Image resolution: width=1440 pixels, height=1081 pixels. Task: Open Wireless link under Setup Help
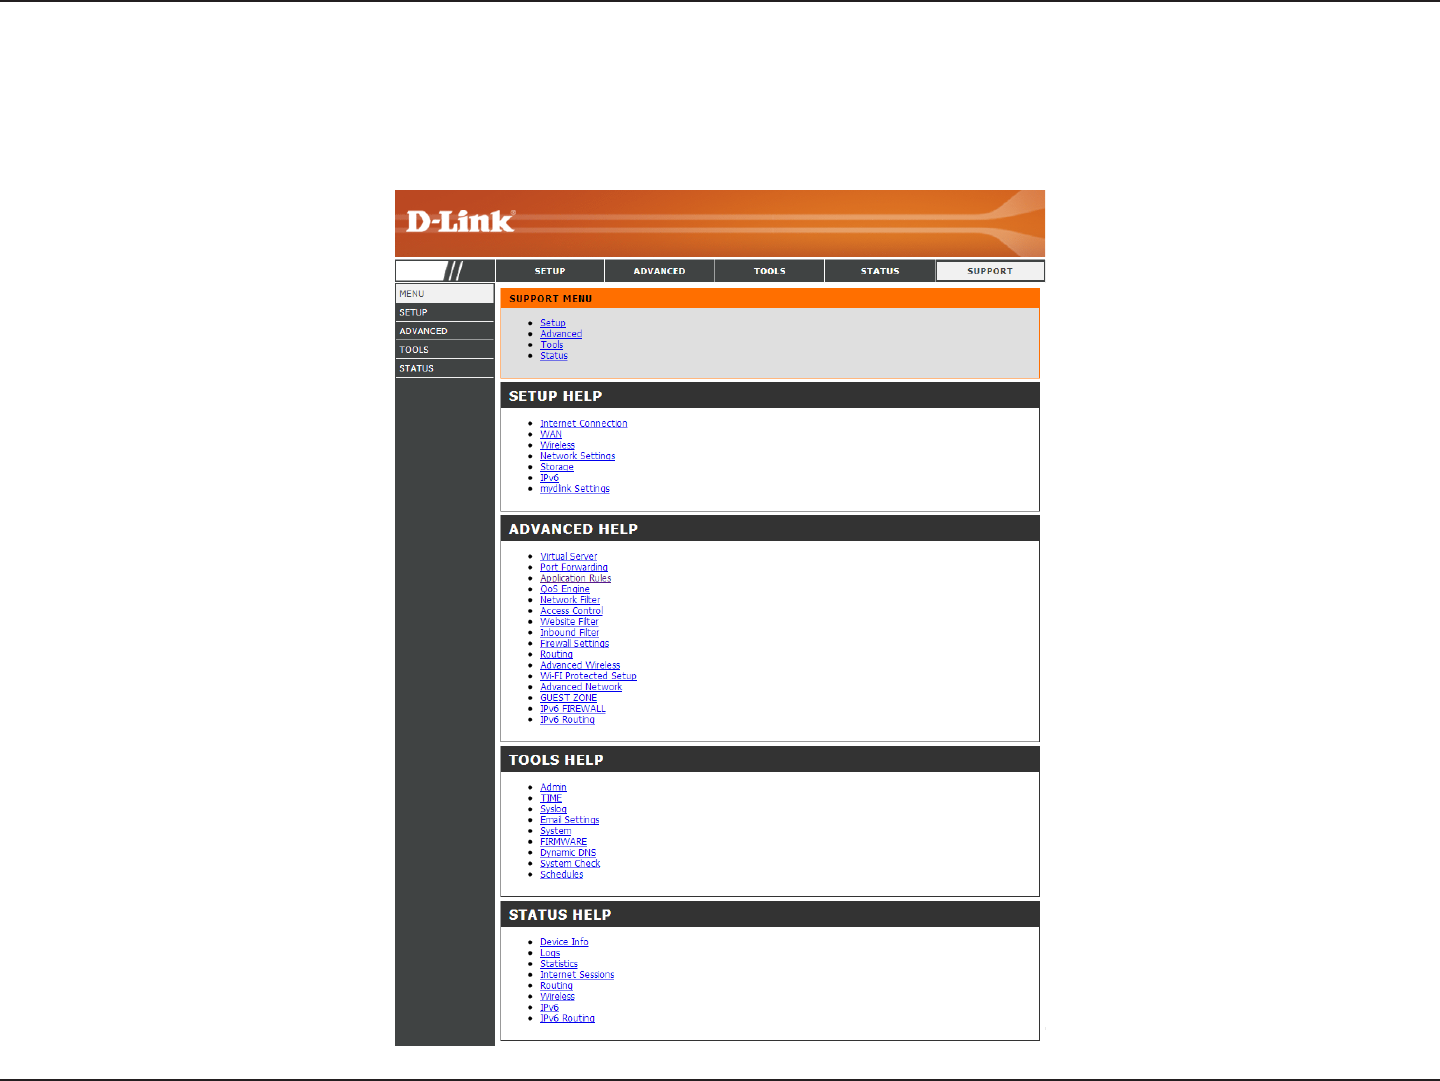[x=558, y=446]
